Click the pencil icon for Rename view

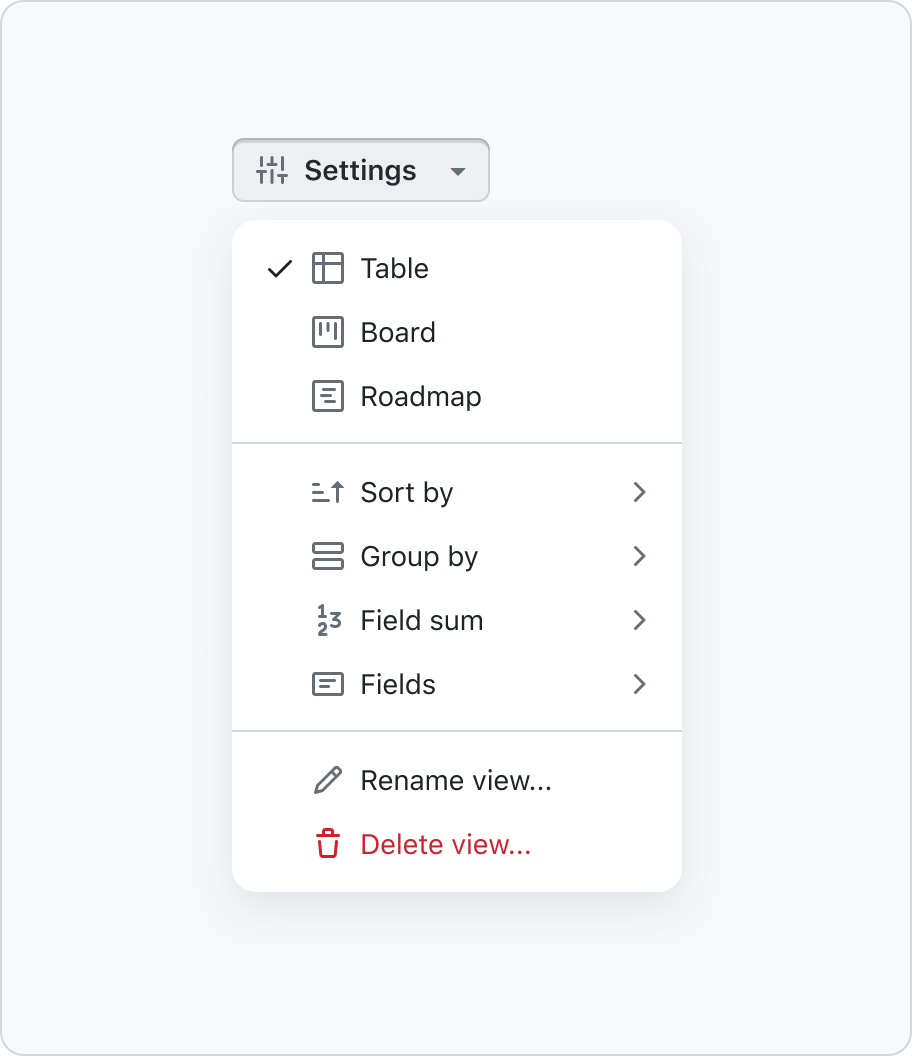click(327, 780)
